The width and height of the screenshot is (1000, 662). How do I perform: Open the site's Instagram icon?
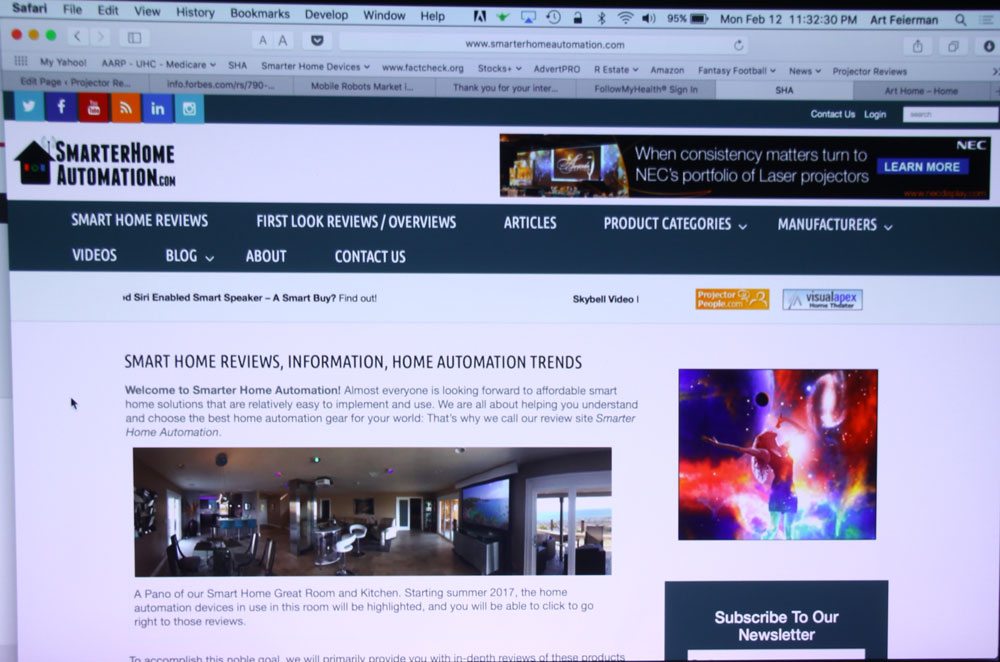(189, 109)
